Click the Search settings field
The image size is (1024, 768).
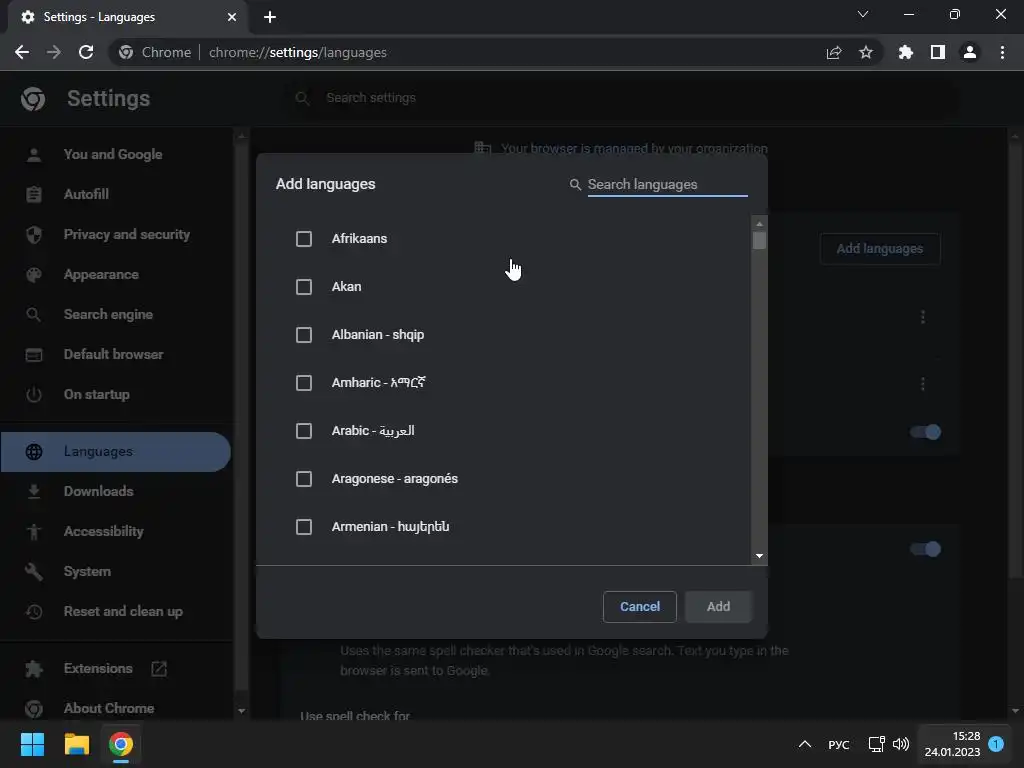624,98
